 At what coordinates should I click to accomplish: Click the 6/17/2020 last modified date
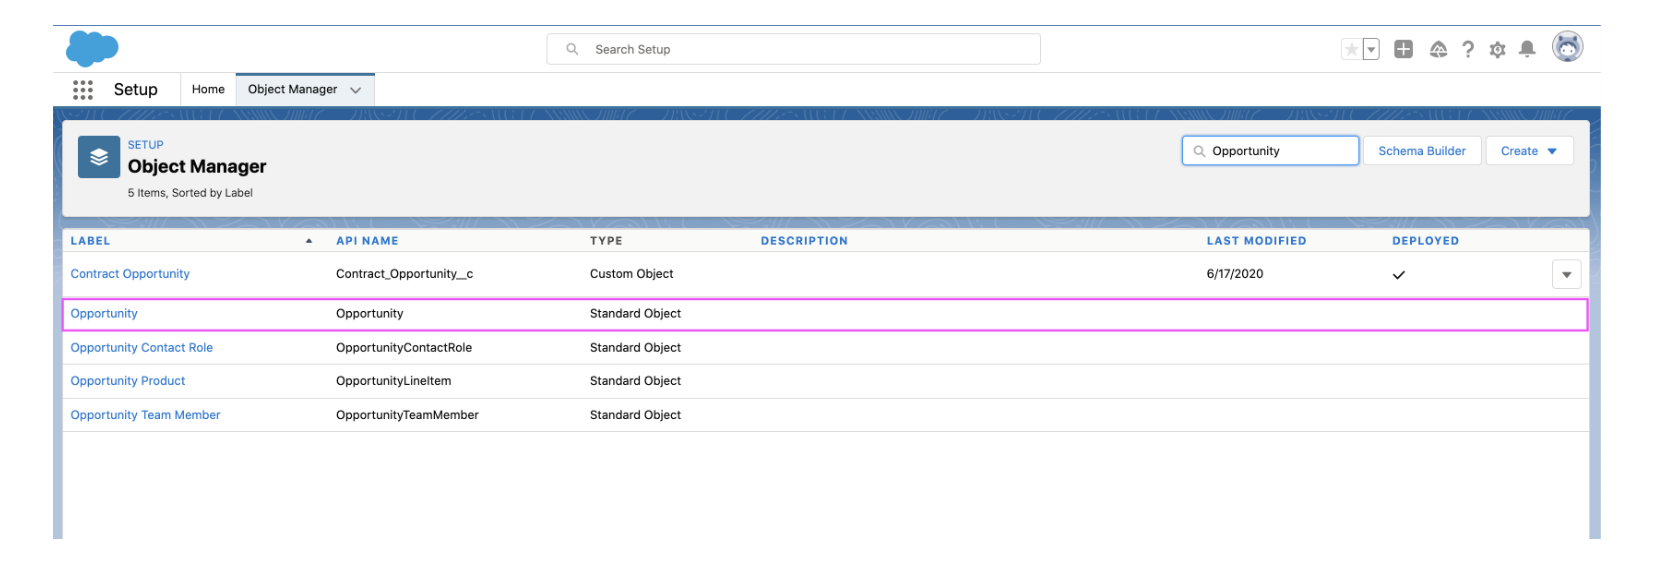pos(1234,274)
